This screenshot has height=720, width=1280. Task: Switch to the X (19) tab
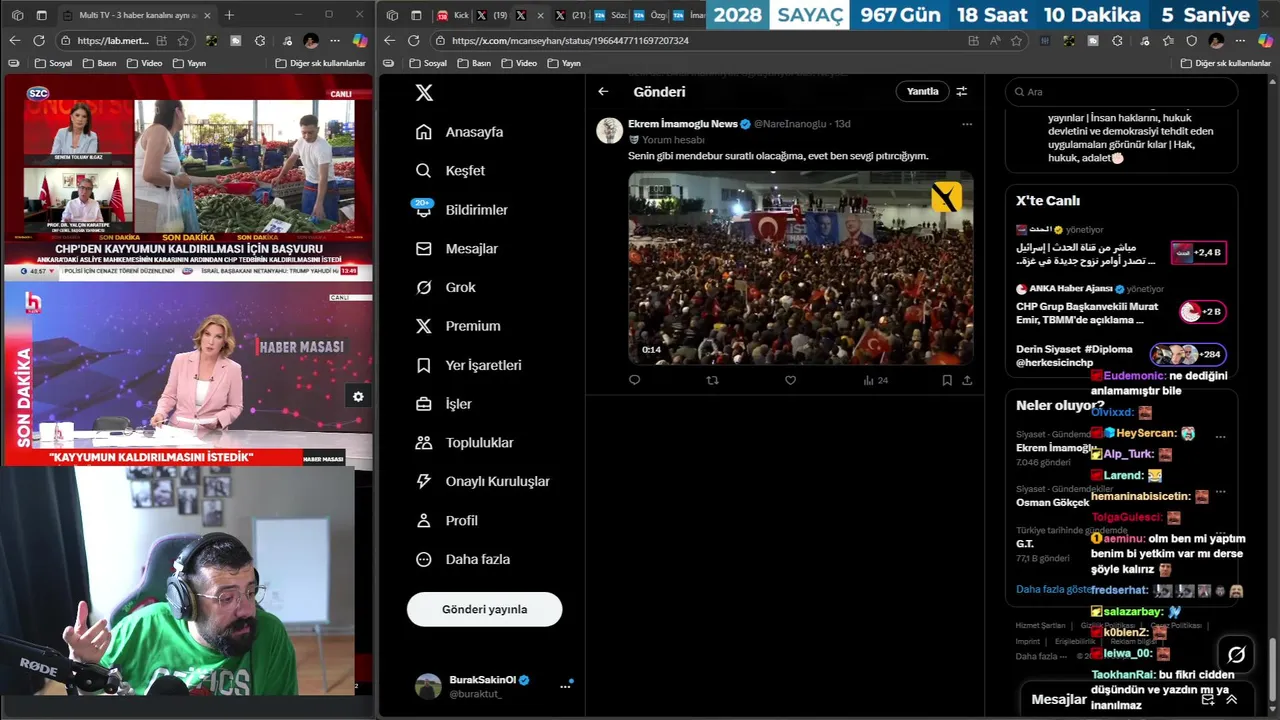tap(492, 15)
